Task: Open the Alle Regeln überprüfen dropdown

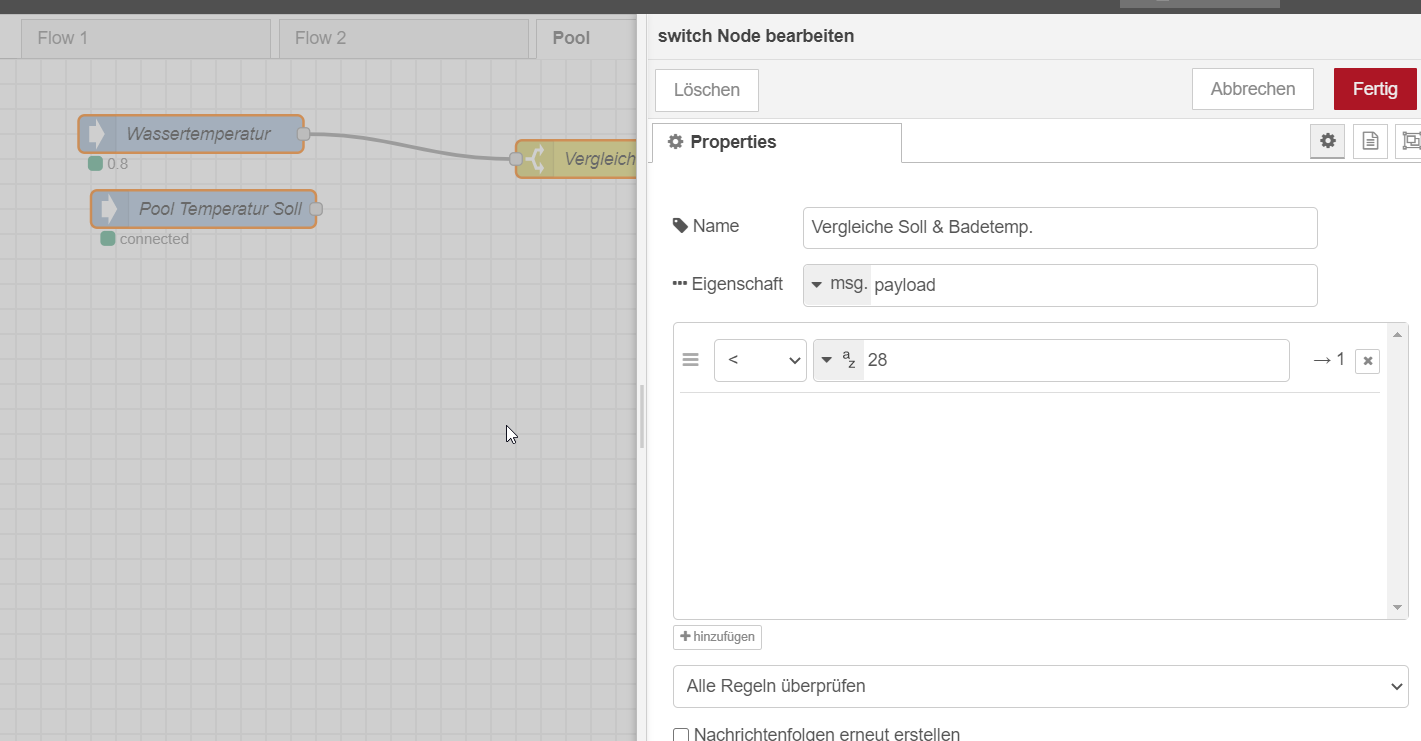Action: click(1040, 686)
